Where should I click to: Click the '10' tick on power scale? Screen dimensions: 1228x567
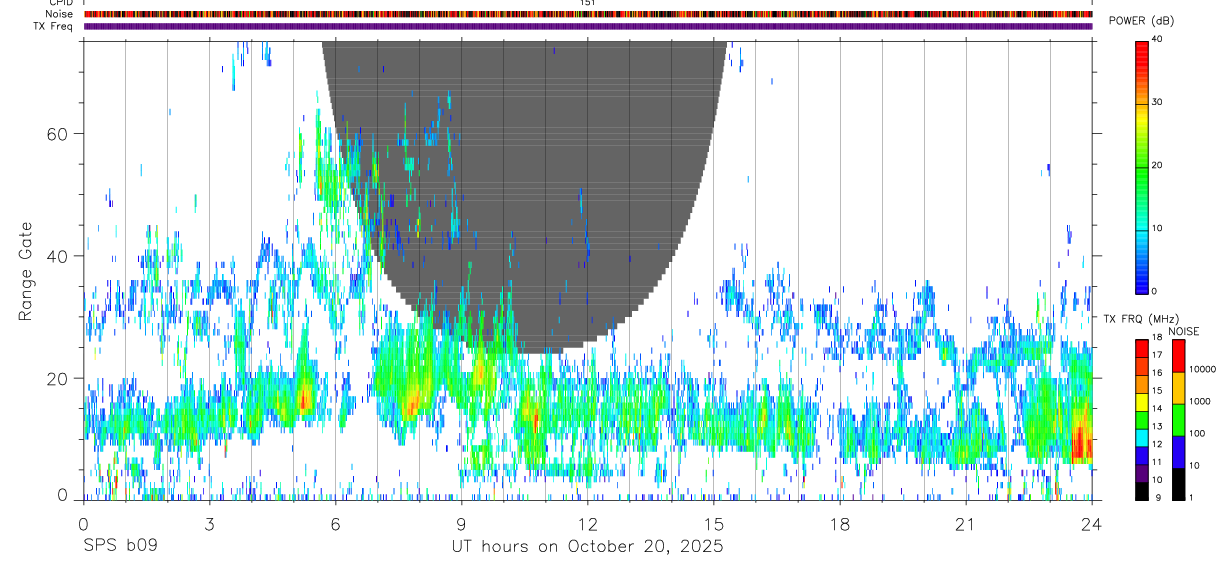point(1156,229)
